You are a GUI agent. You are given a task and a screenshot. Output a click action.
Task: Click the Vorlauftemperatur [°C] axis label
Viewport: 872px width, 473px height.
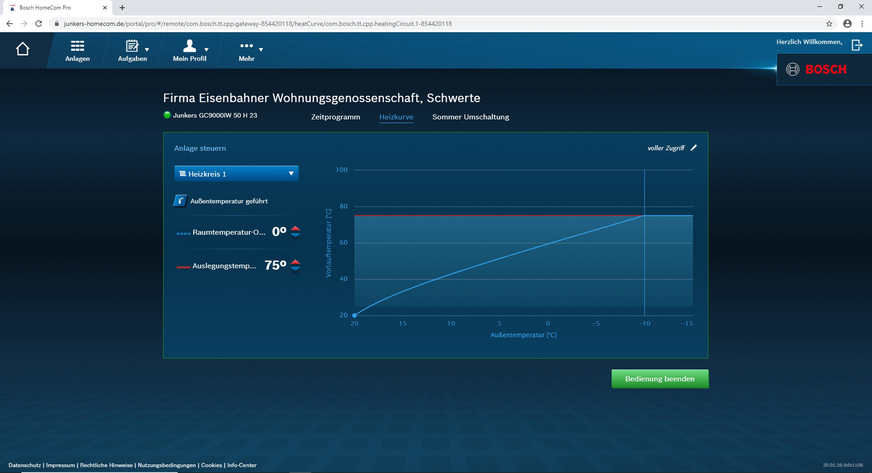328,243
